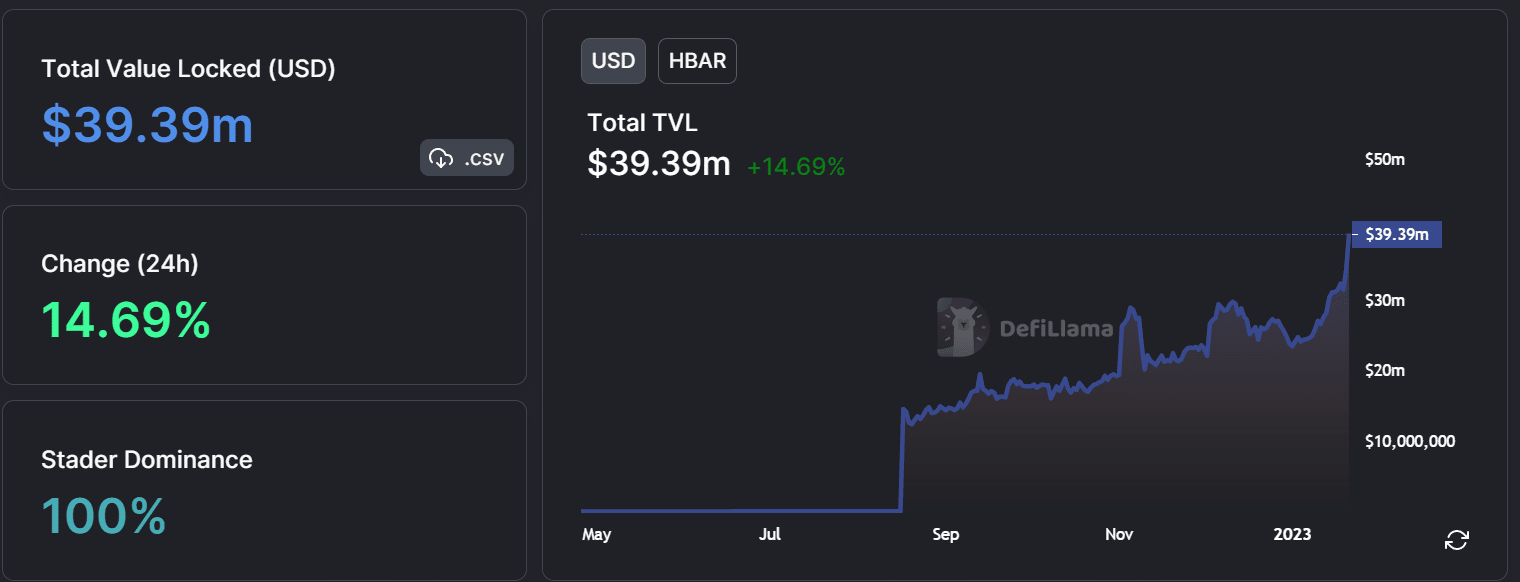Click the cloud download icon beside .csv
This screenshot has width=1520, height=582.
[440, 158]
